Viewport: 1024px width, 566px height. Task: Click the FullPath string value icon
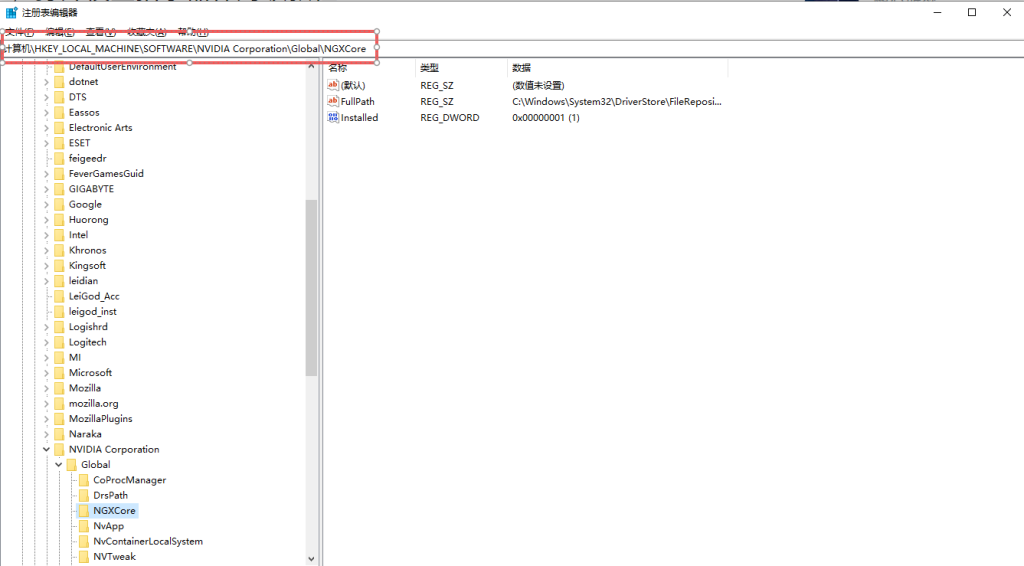(333, 102)
